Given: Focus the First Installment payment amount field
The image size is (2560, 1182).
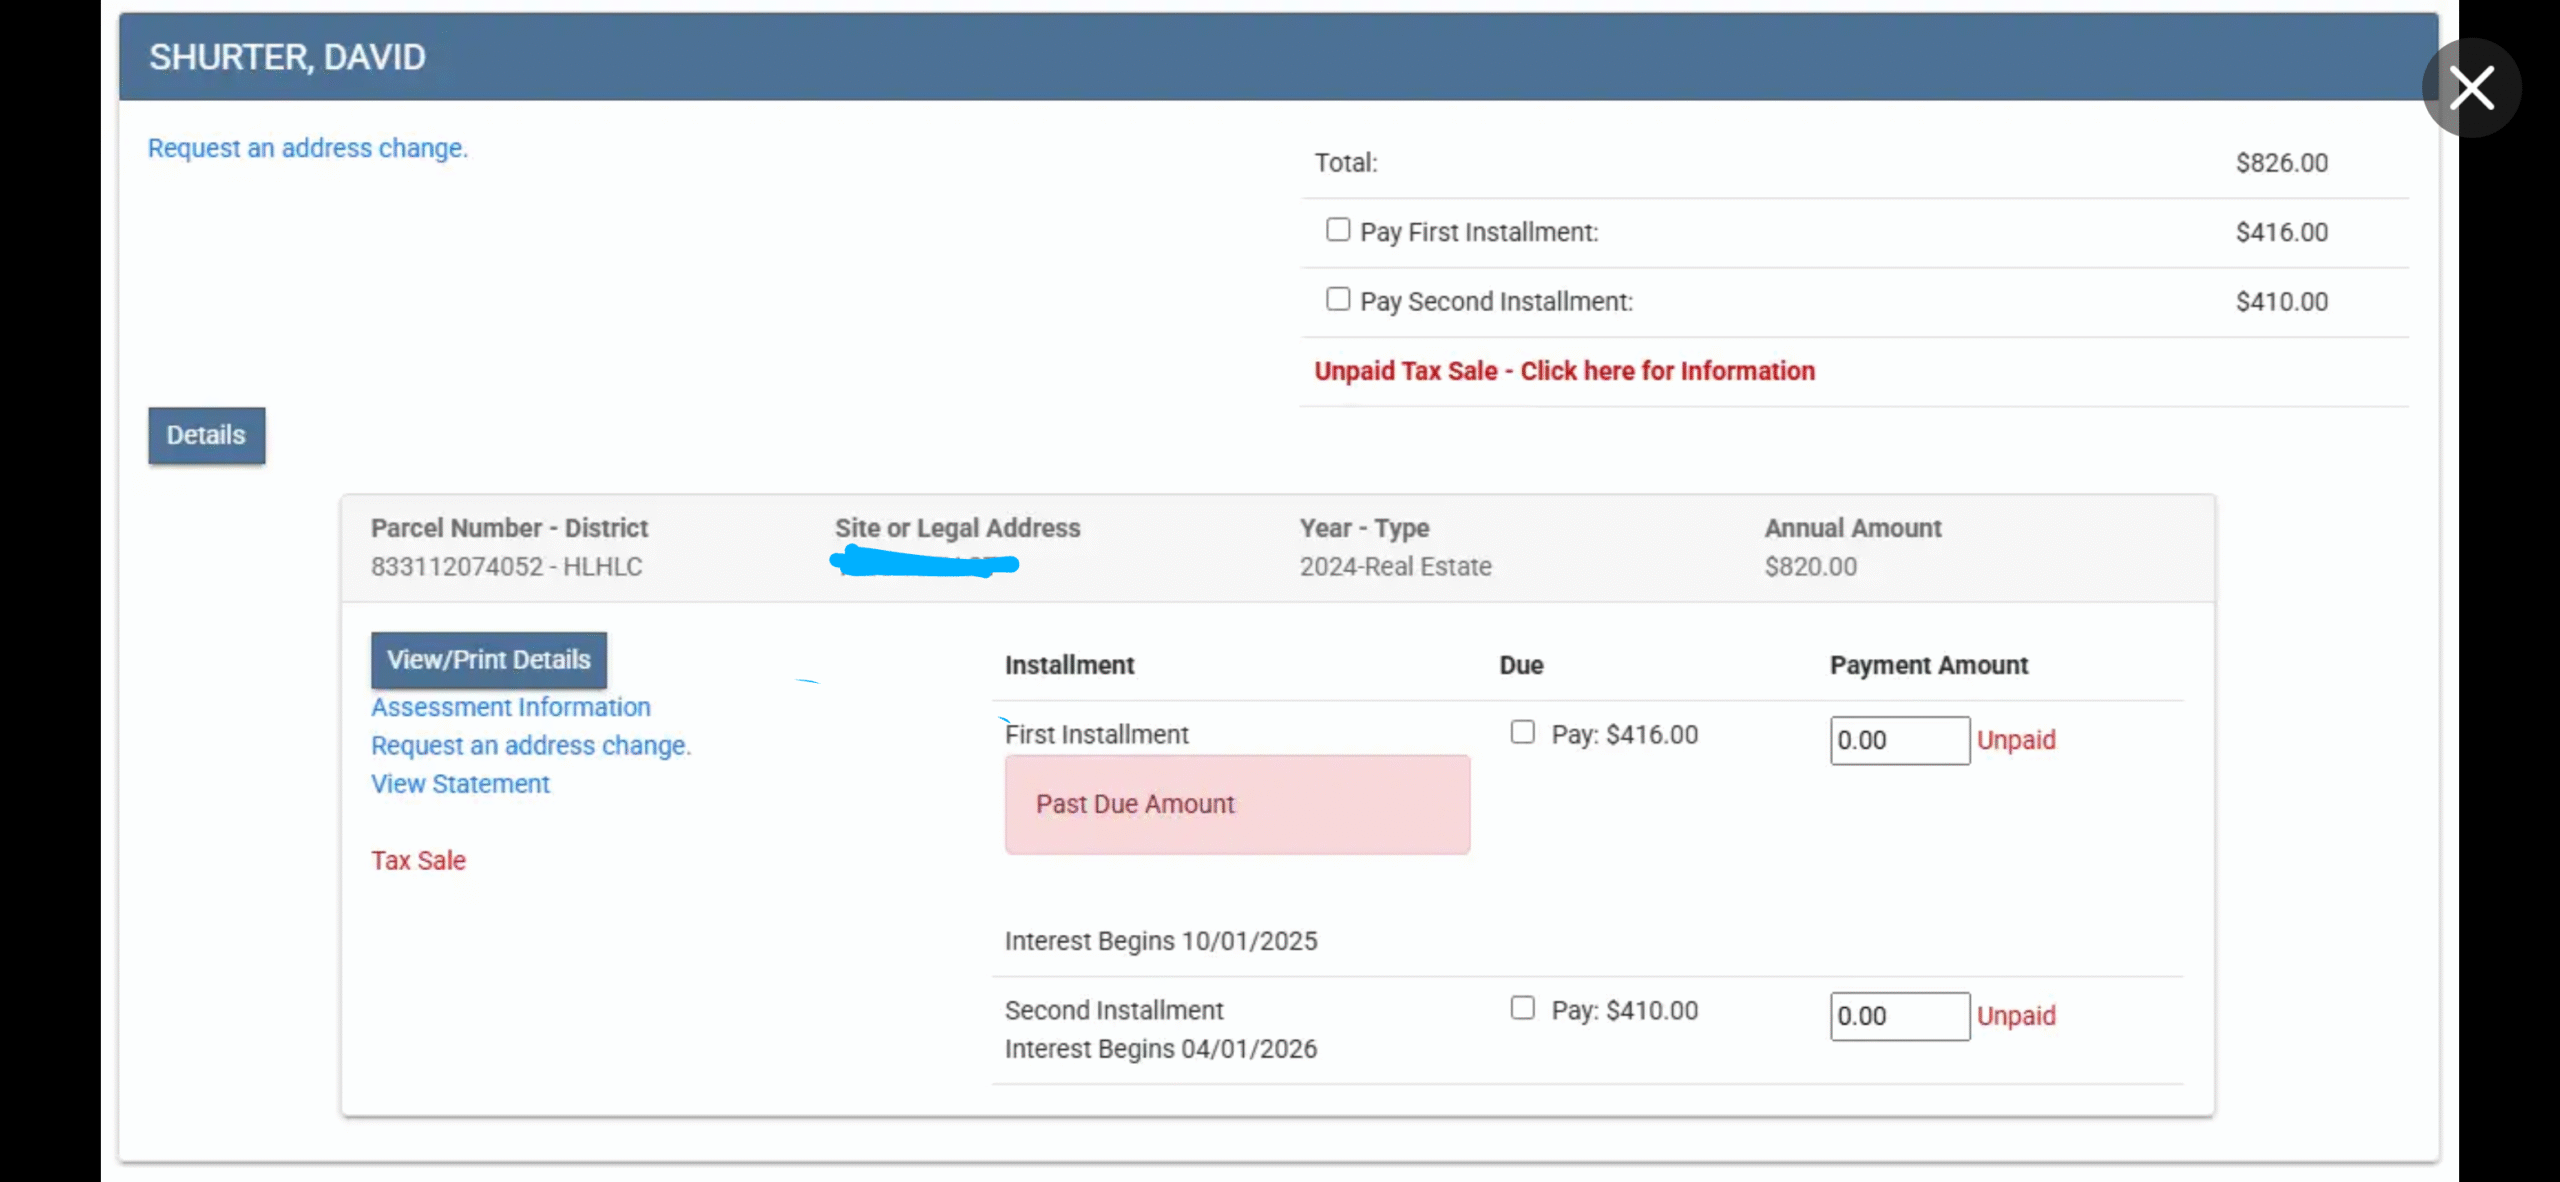Looking at the screenshot, I should click(x=1898, y=741).
